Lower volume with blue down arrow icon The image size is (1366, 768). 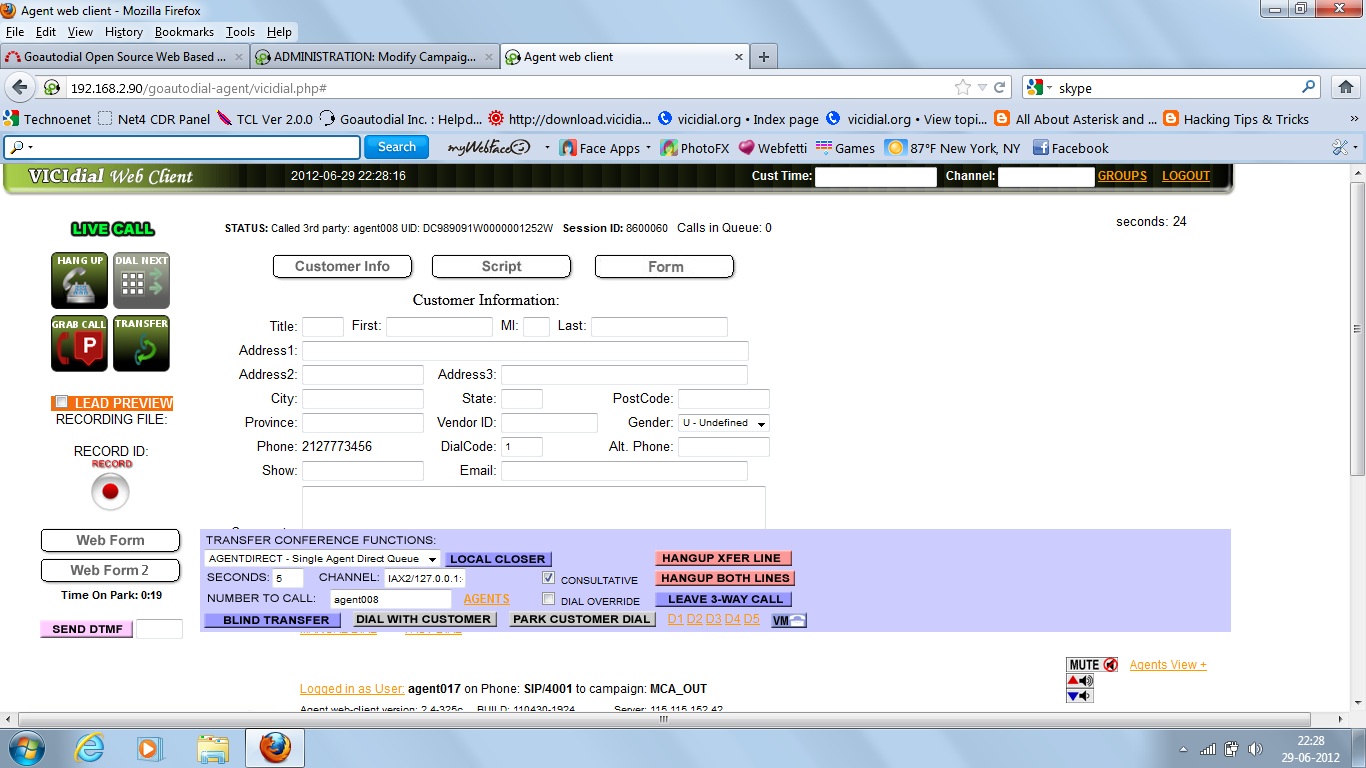pyautogui.click(x=1080, y=696)
